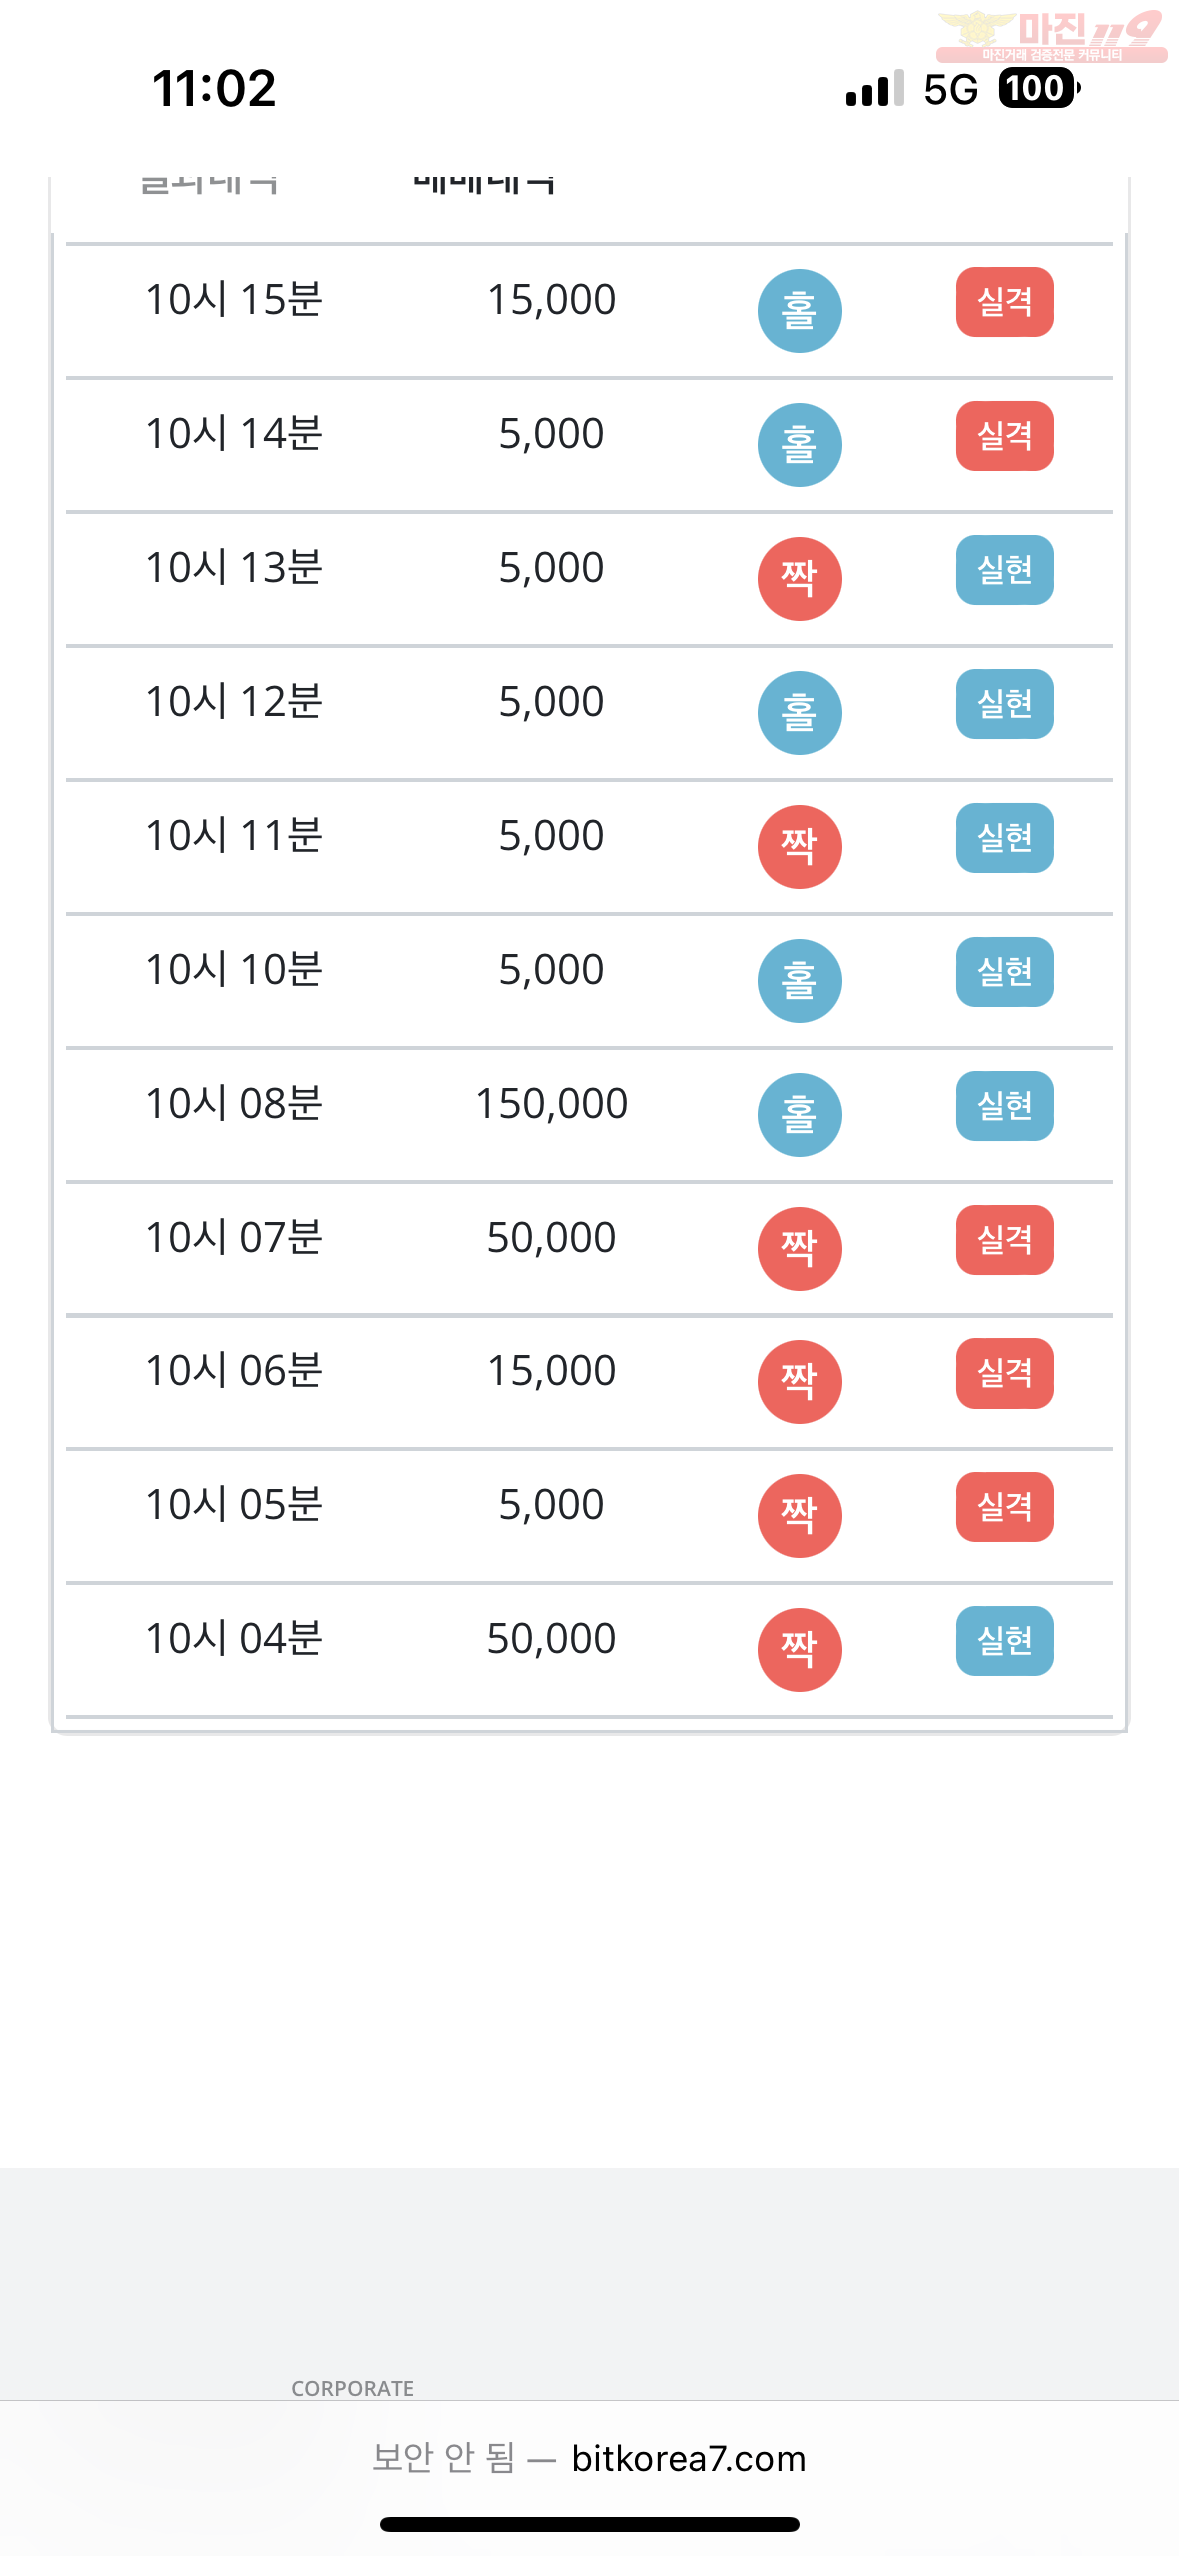Tap the red 짝 circle in 10시 13분 row
This screenshot has width=1179, height=2556.
click(799, 579)
